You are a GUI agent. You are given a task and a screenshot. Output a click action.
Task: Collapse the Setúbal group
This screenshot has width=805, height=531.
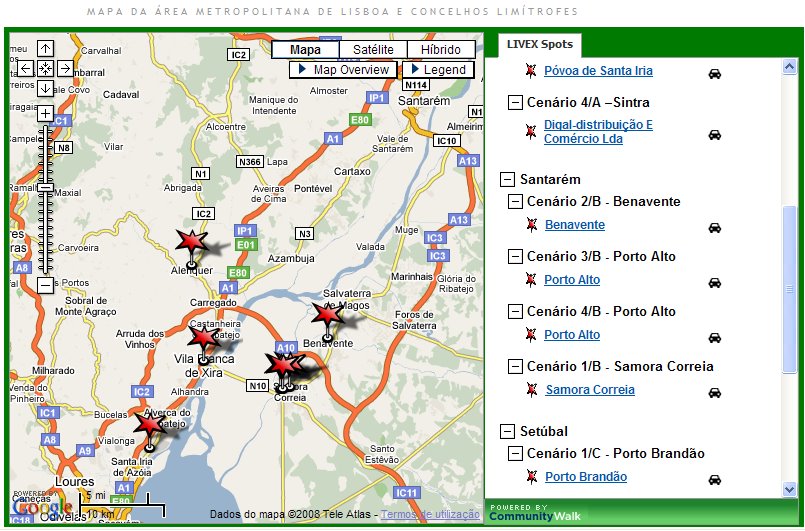coord(507,431)
